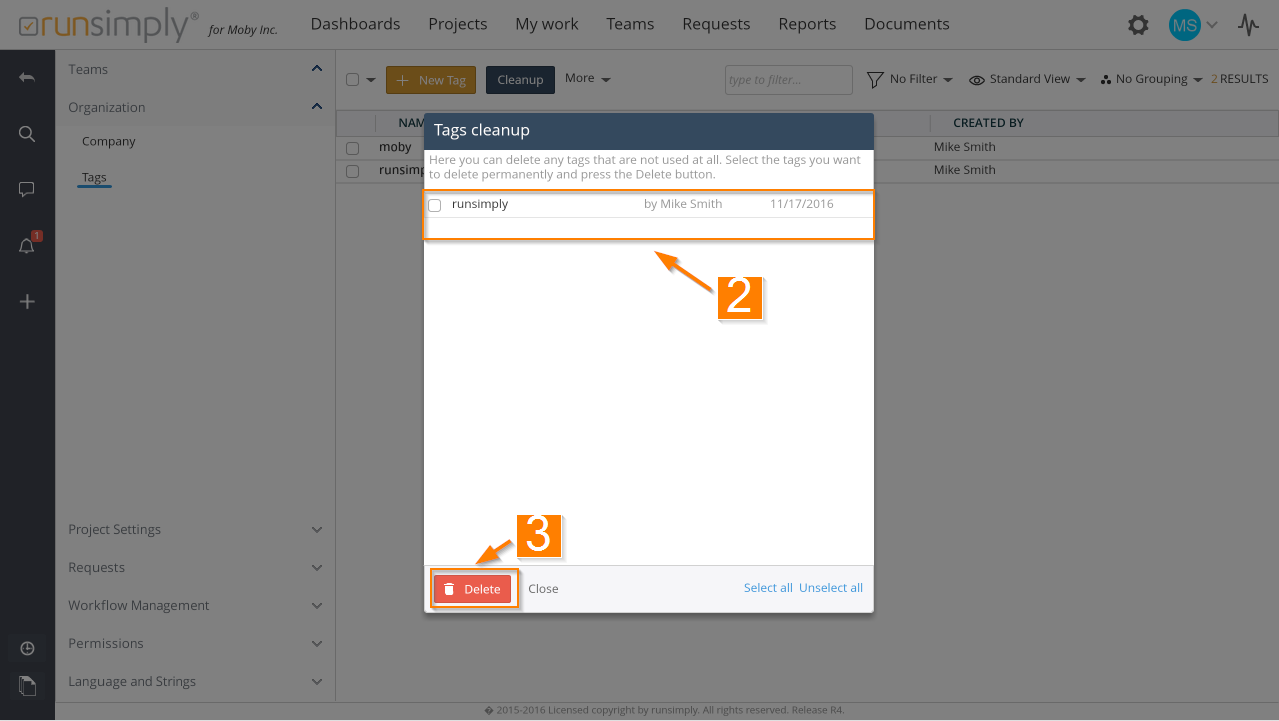Tick the runsimply checkbox in Tags cleanup
The image size is (1279, 721).
435,205
